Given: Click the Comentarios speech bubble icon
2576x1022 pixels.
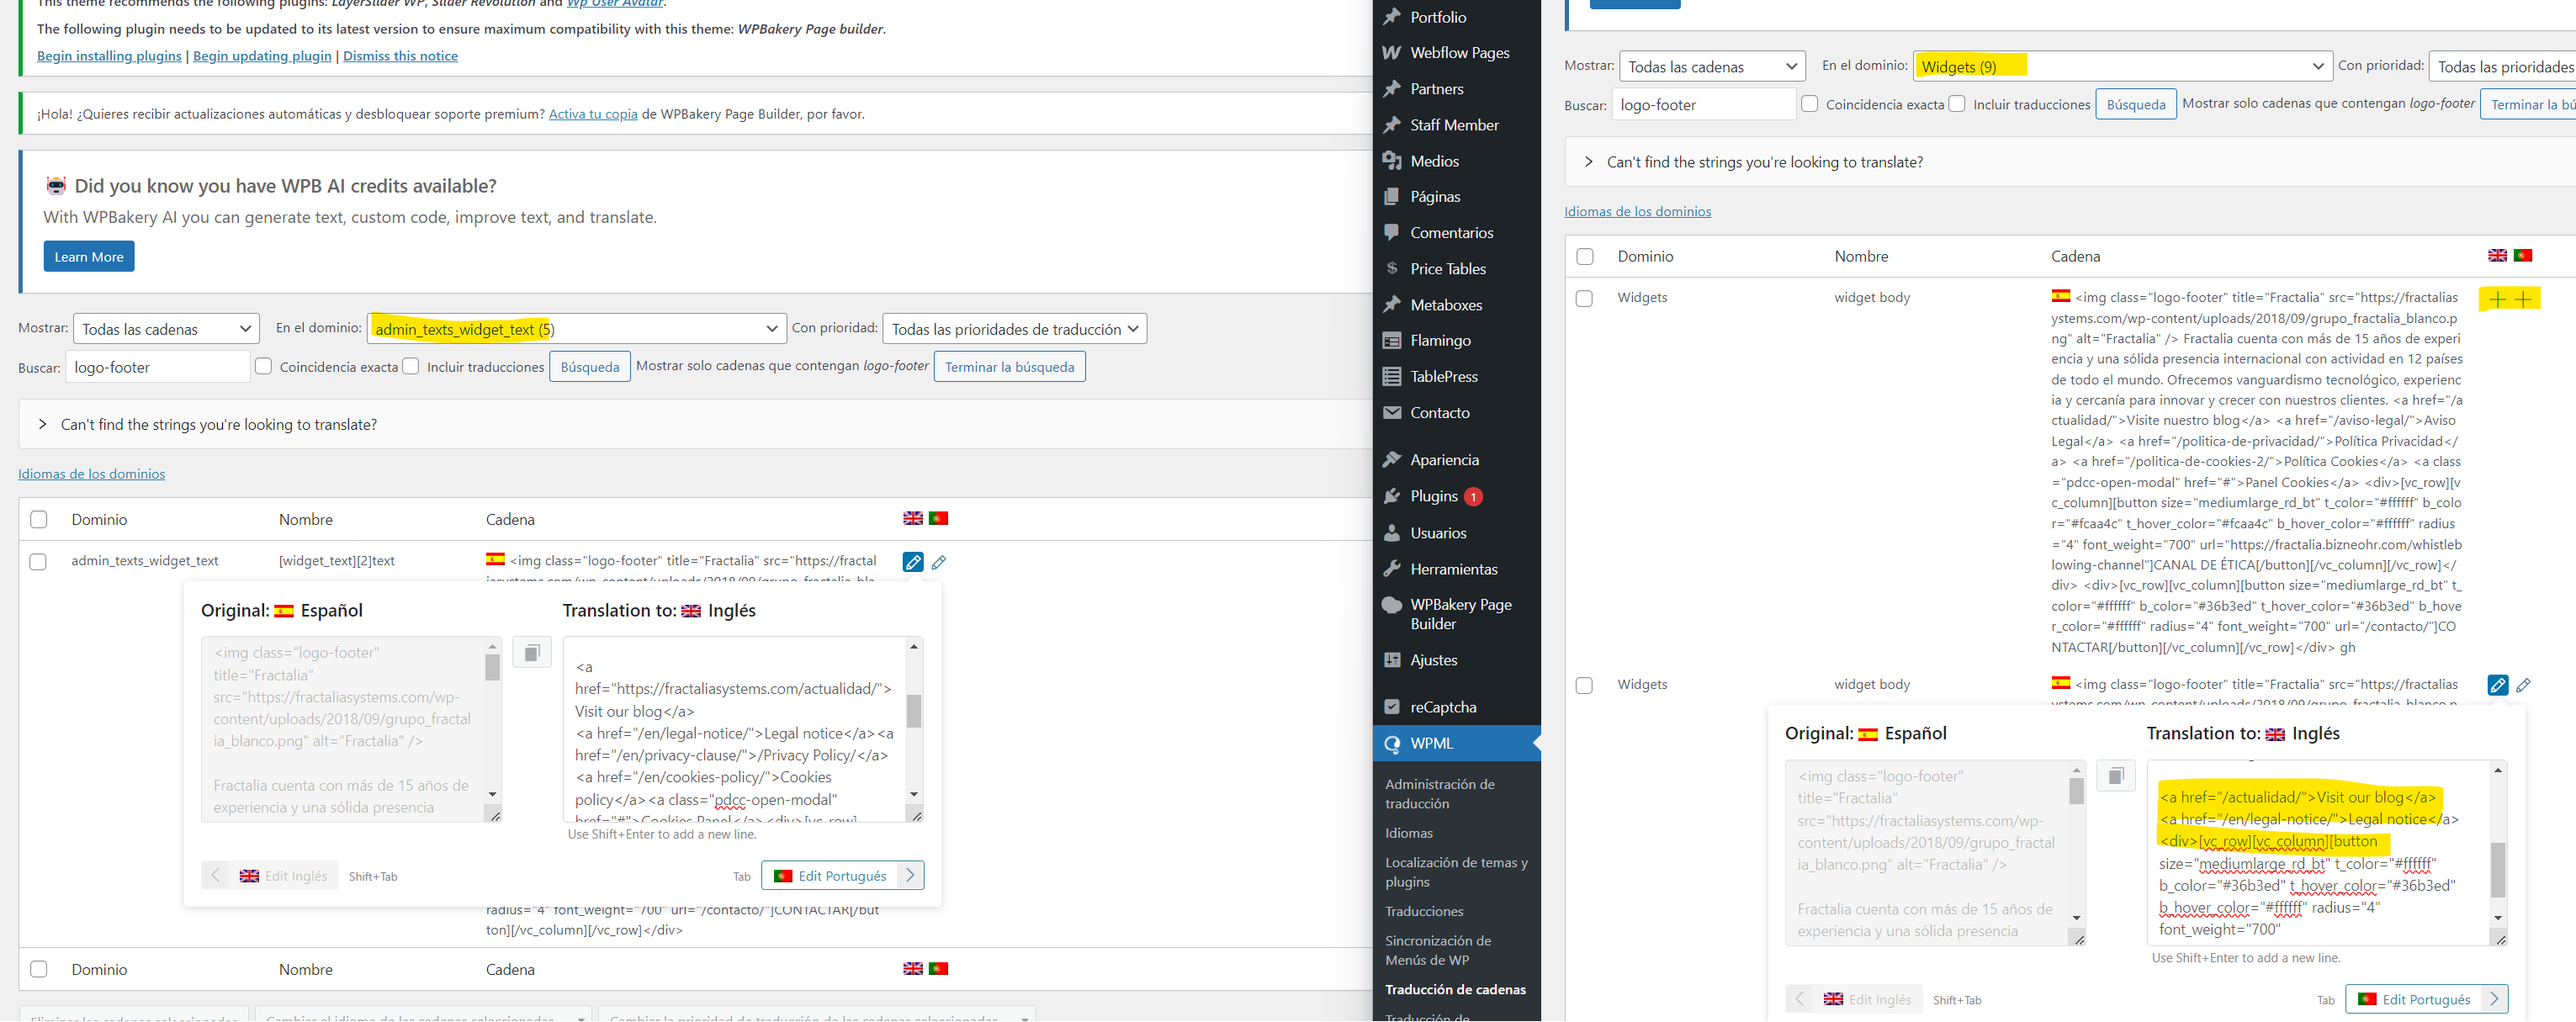Looking at the screenshot, I should tap(1391, 233).
